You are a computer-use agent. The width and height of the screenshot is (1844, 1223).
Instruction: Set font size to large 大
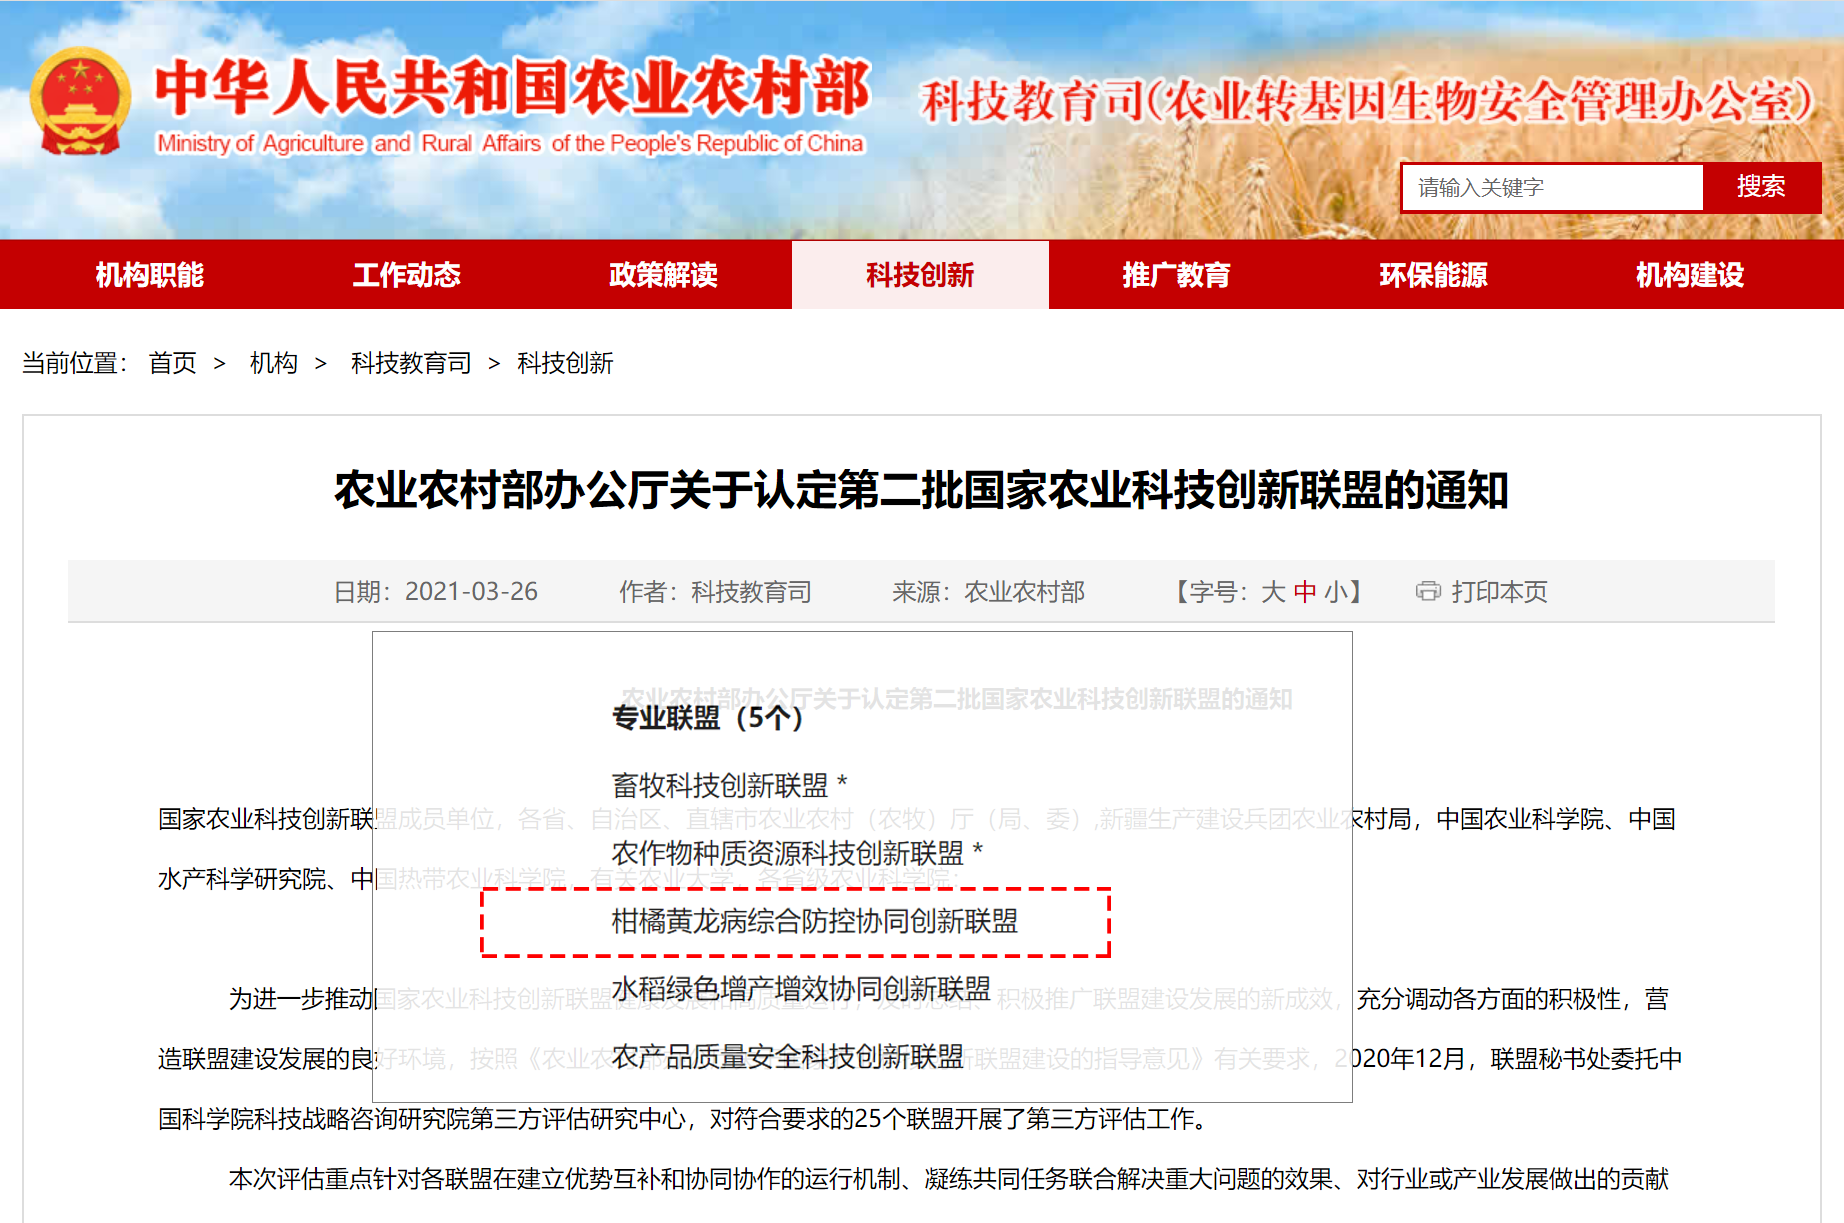coord(1272,592)
